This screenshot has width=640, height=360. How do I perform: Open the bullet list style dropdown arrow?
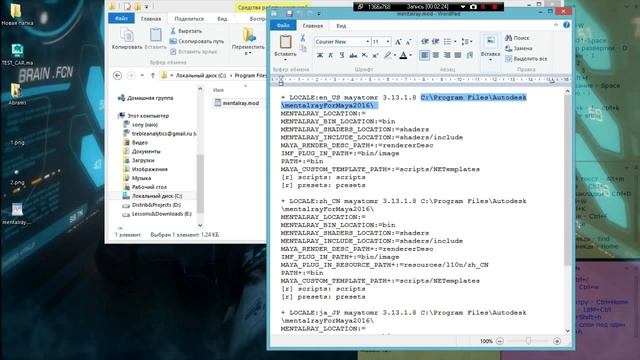coord(455,42)
